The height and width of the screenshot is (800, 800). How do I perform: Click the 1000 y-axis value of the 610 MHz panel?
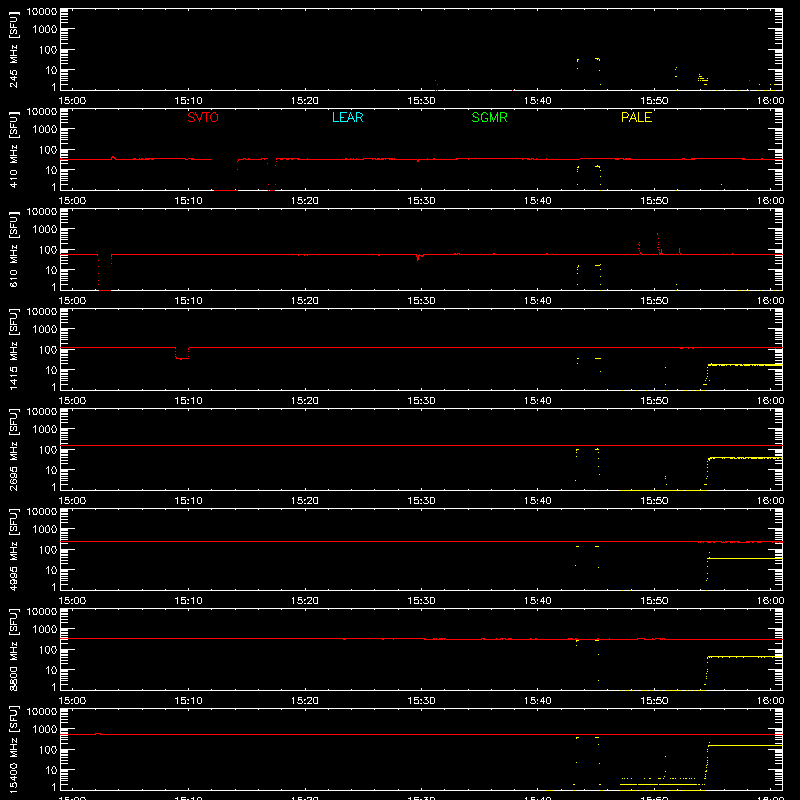(x=45, y=230)
